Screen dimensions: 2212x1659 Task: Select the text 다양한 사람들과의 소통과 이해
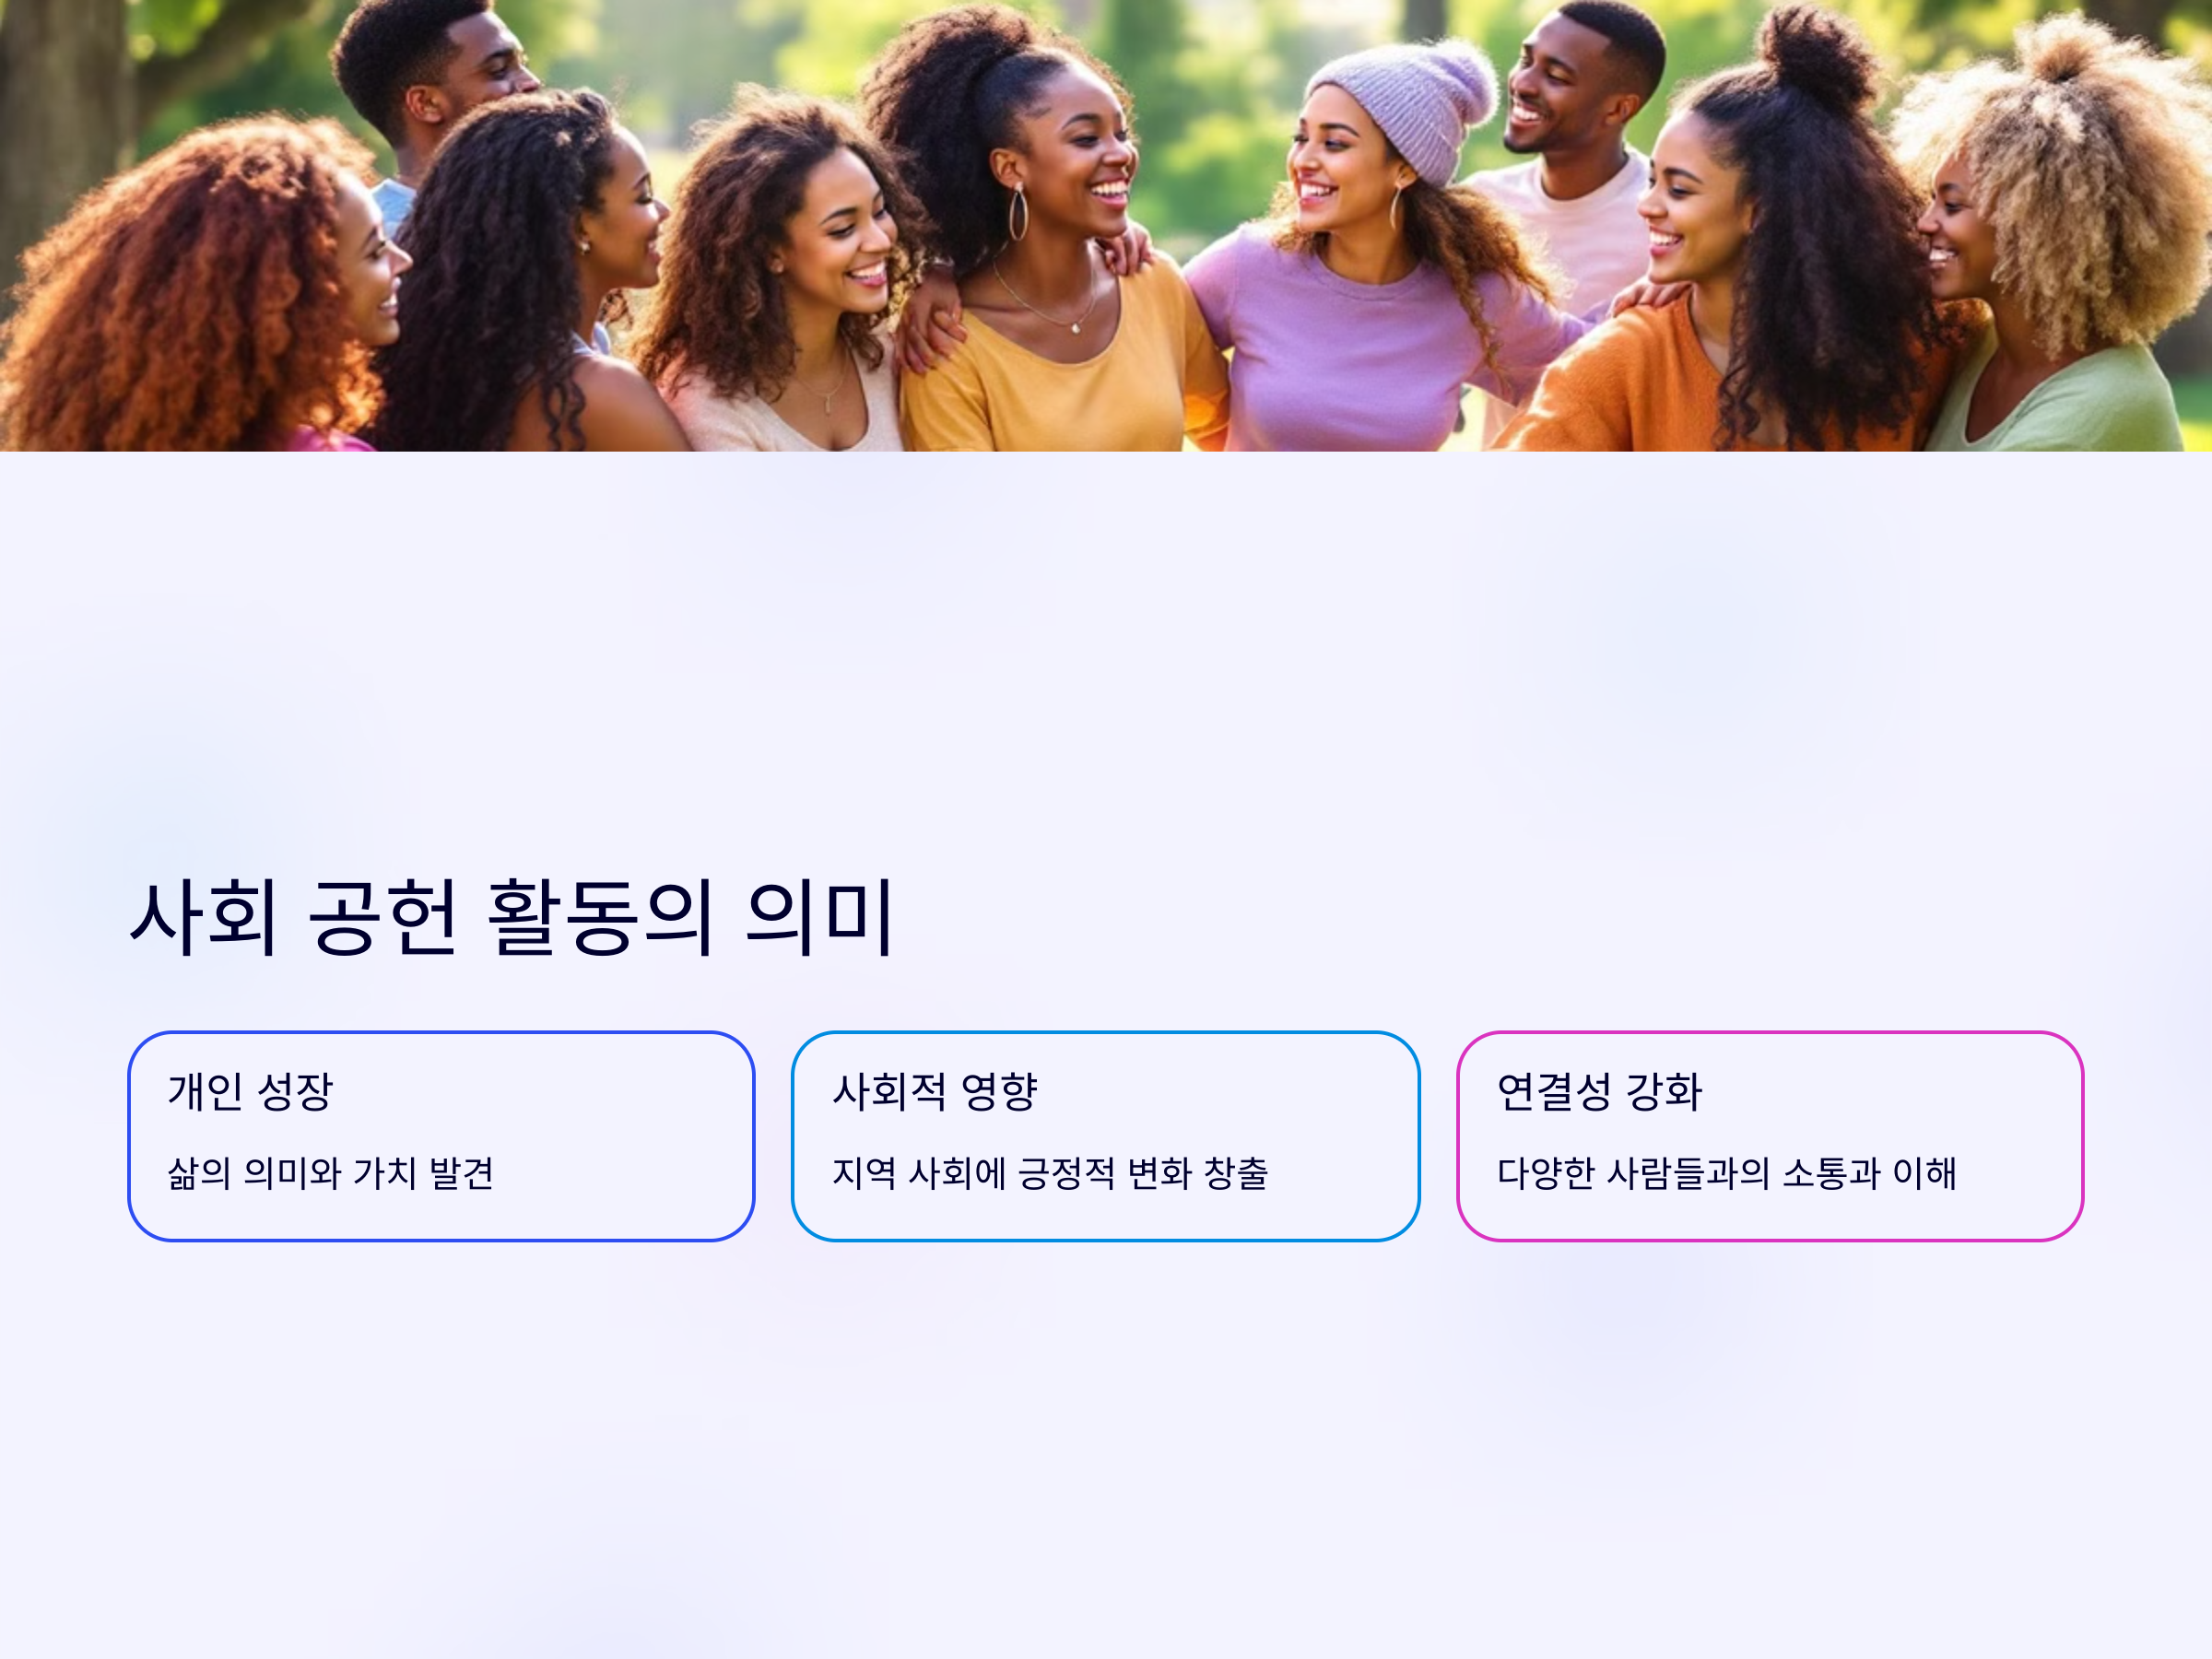click(x=1727, y=1173)
